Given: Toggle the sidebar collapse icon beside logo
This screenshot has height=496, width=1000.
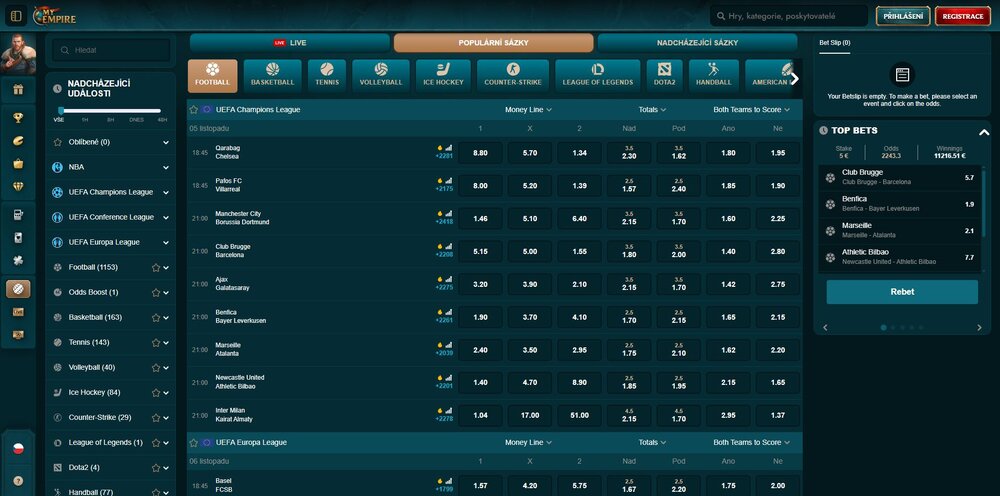Looking at the screenshot, I should [16, 16].
